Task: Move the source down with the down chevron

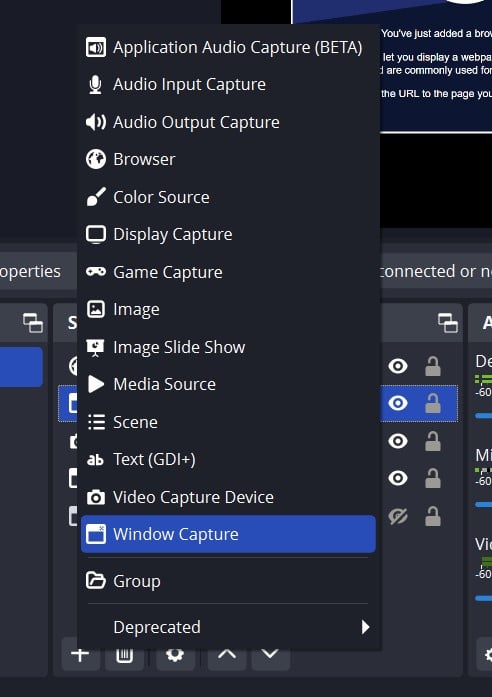Action: 270,654
